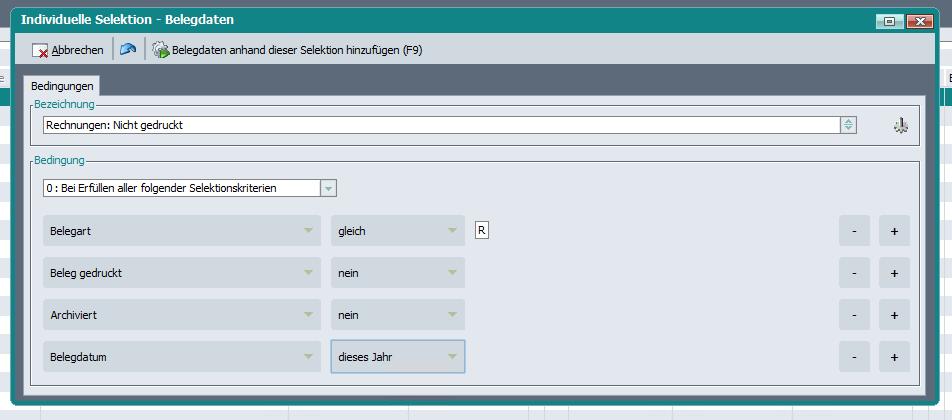Screen dimensions: 952x420
Task: Remove the Belegdatum criterion with minus
Action: (854, 357)
